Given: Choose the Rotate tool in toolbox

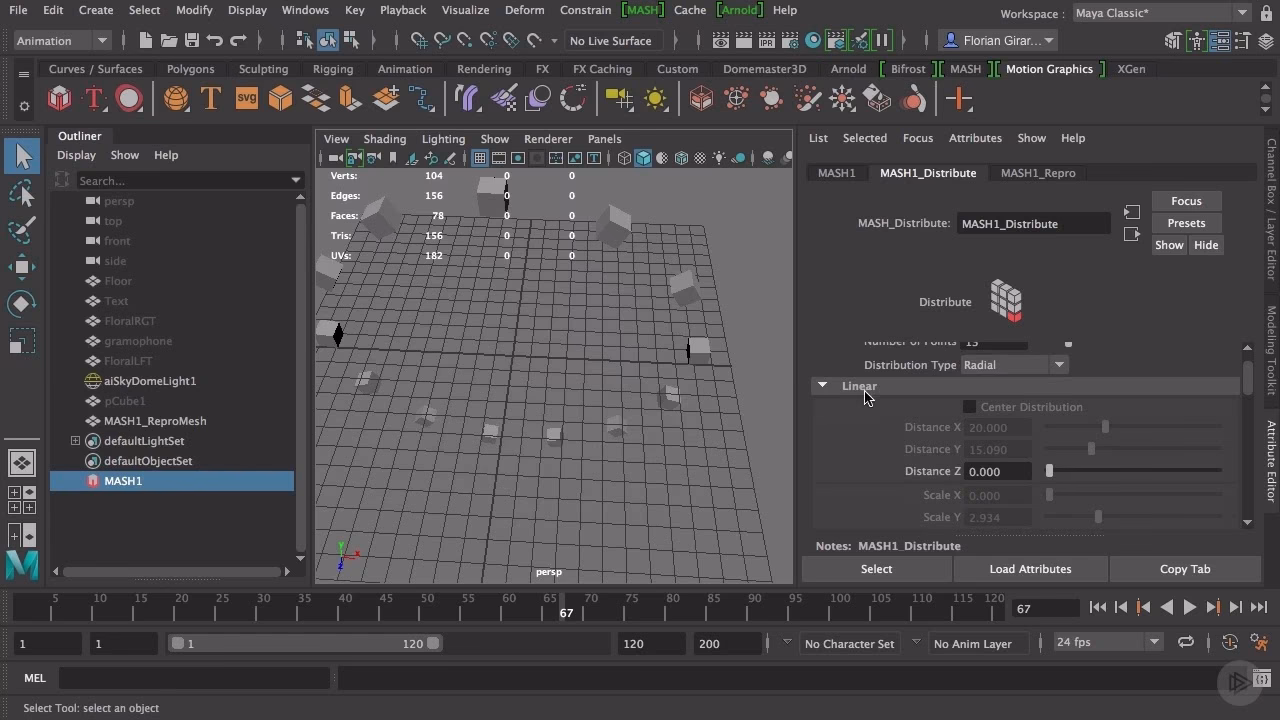Looking at the screenshot, I should [23, 303].
